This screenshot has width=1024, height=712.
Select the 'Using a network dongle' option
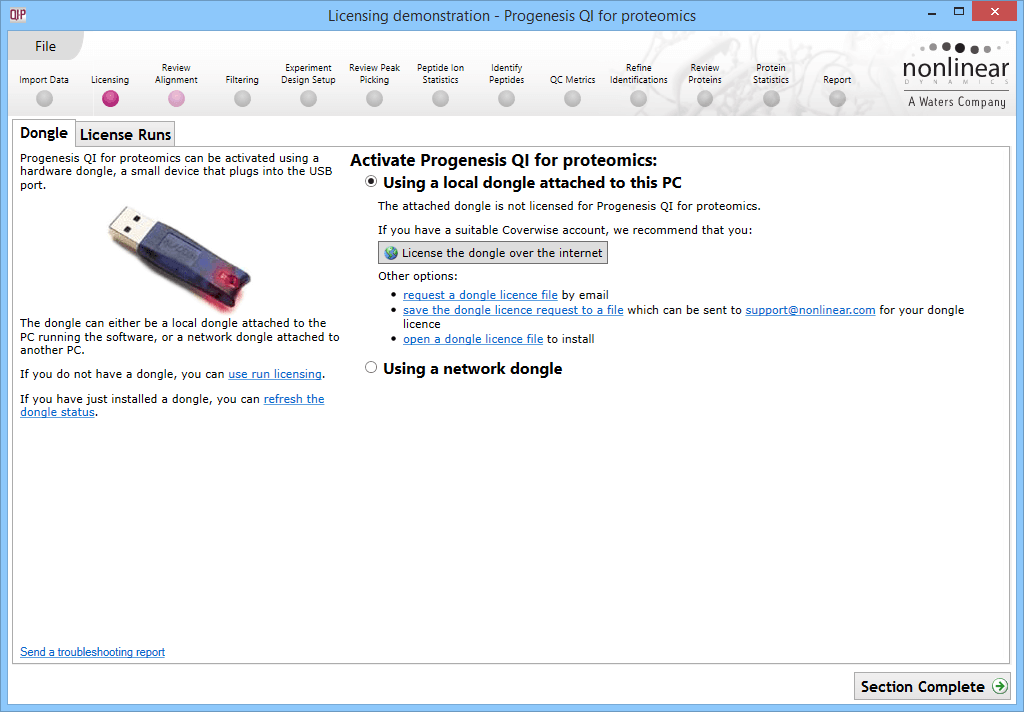click(371, 368)
